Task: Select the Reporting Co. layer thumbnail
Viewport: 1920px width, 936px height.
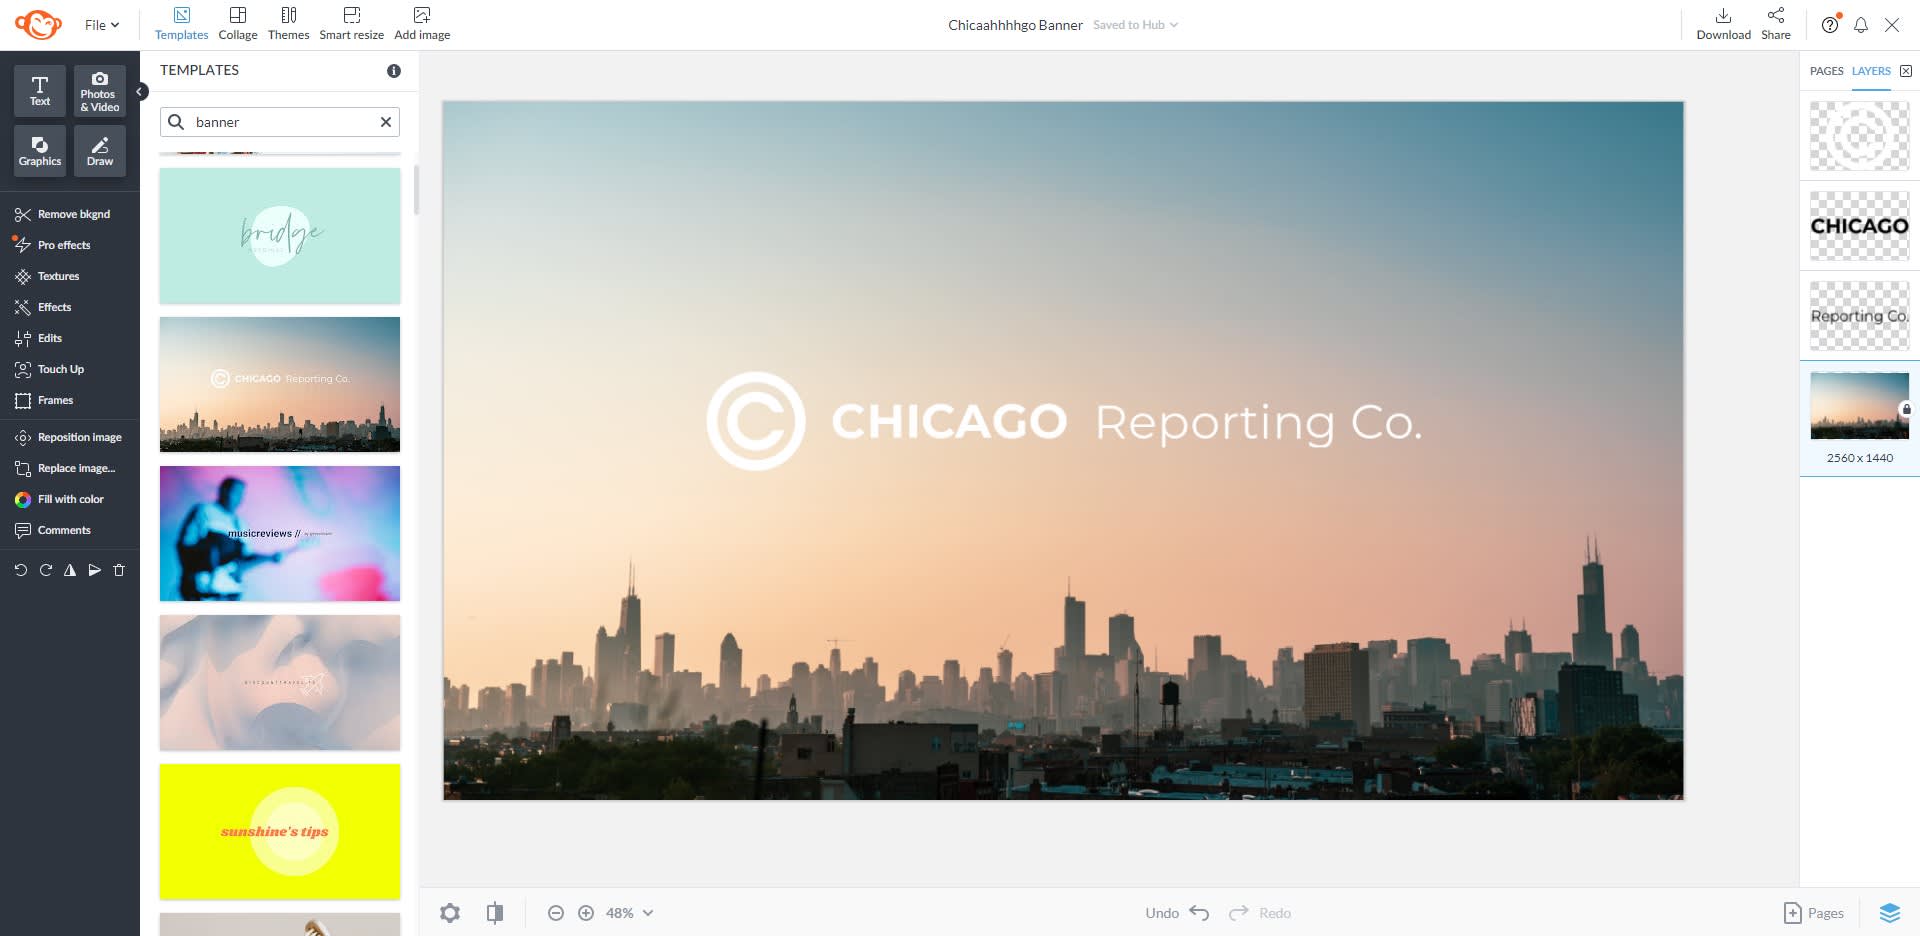Action: pyautogui.click(x=1860, y=316)
